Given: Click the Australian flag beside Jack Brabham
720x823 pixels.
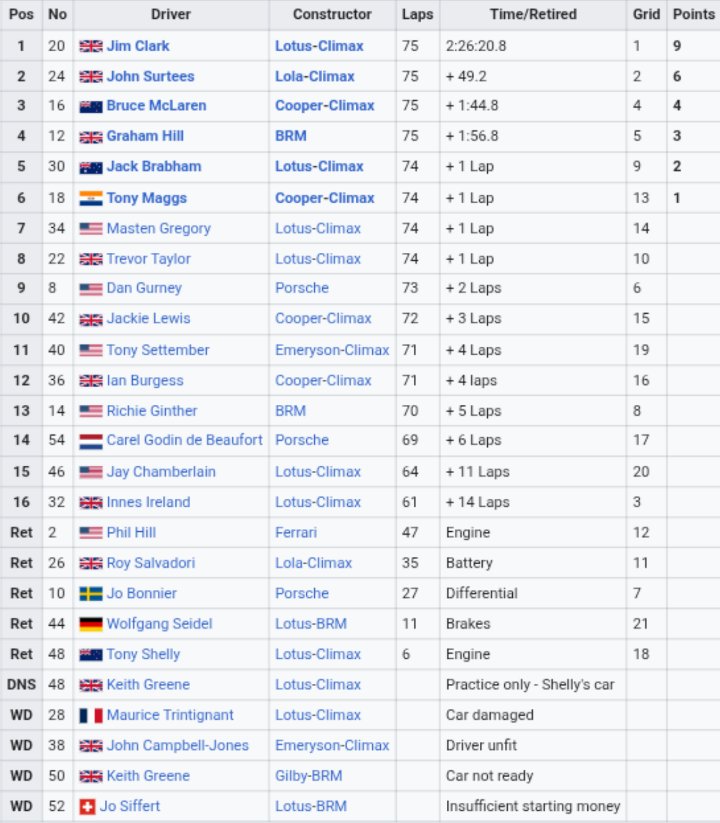Looking at the screenshot, I should 91,167.
